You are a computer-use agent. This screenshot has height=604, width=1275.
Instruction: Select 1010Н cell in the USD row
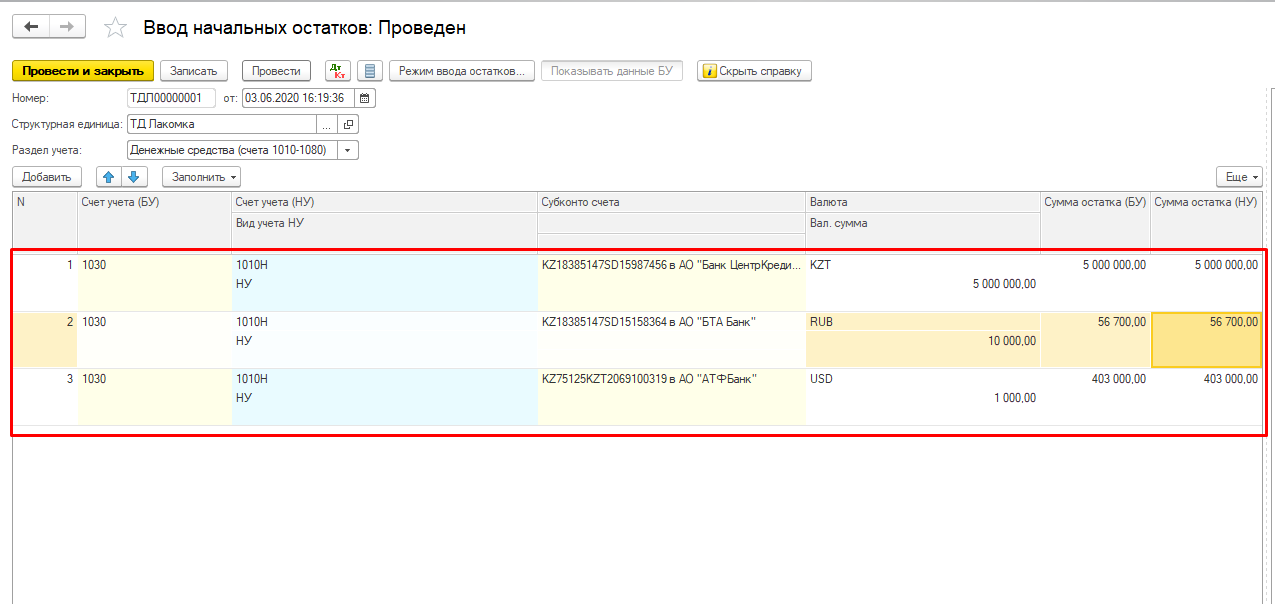click(x=384, y=379)
